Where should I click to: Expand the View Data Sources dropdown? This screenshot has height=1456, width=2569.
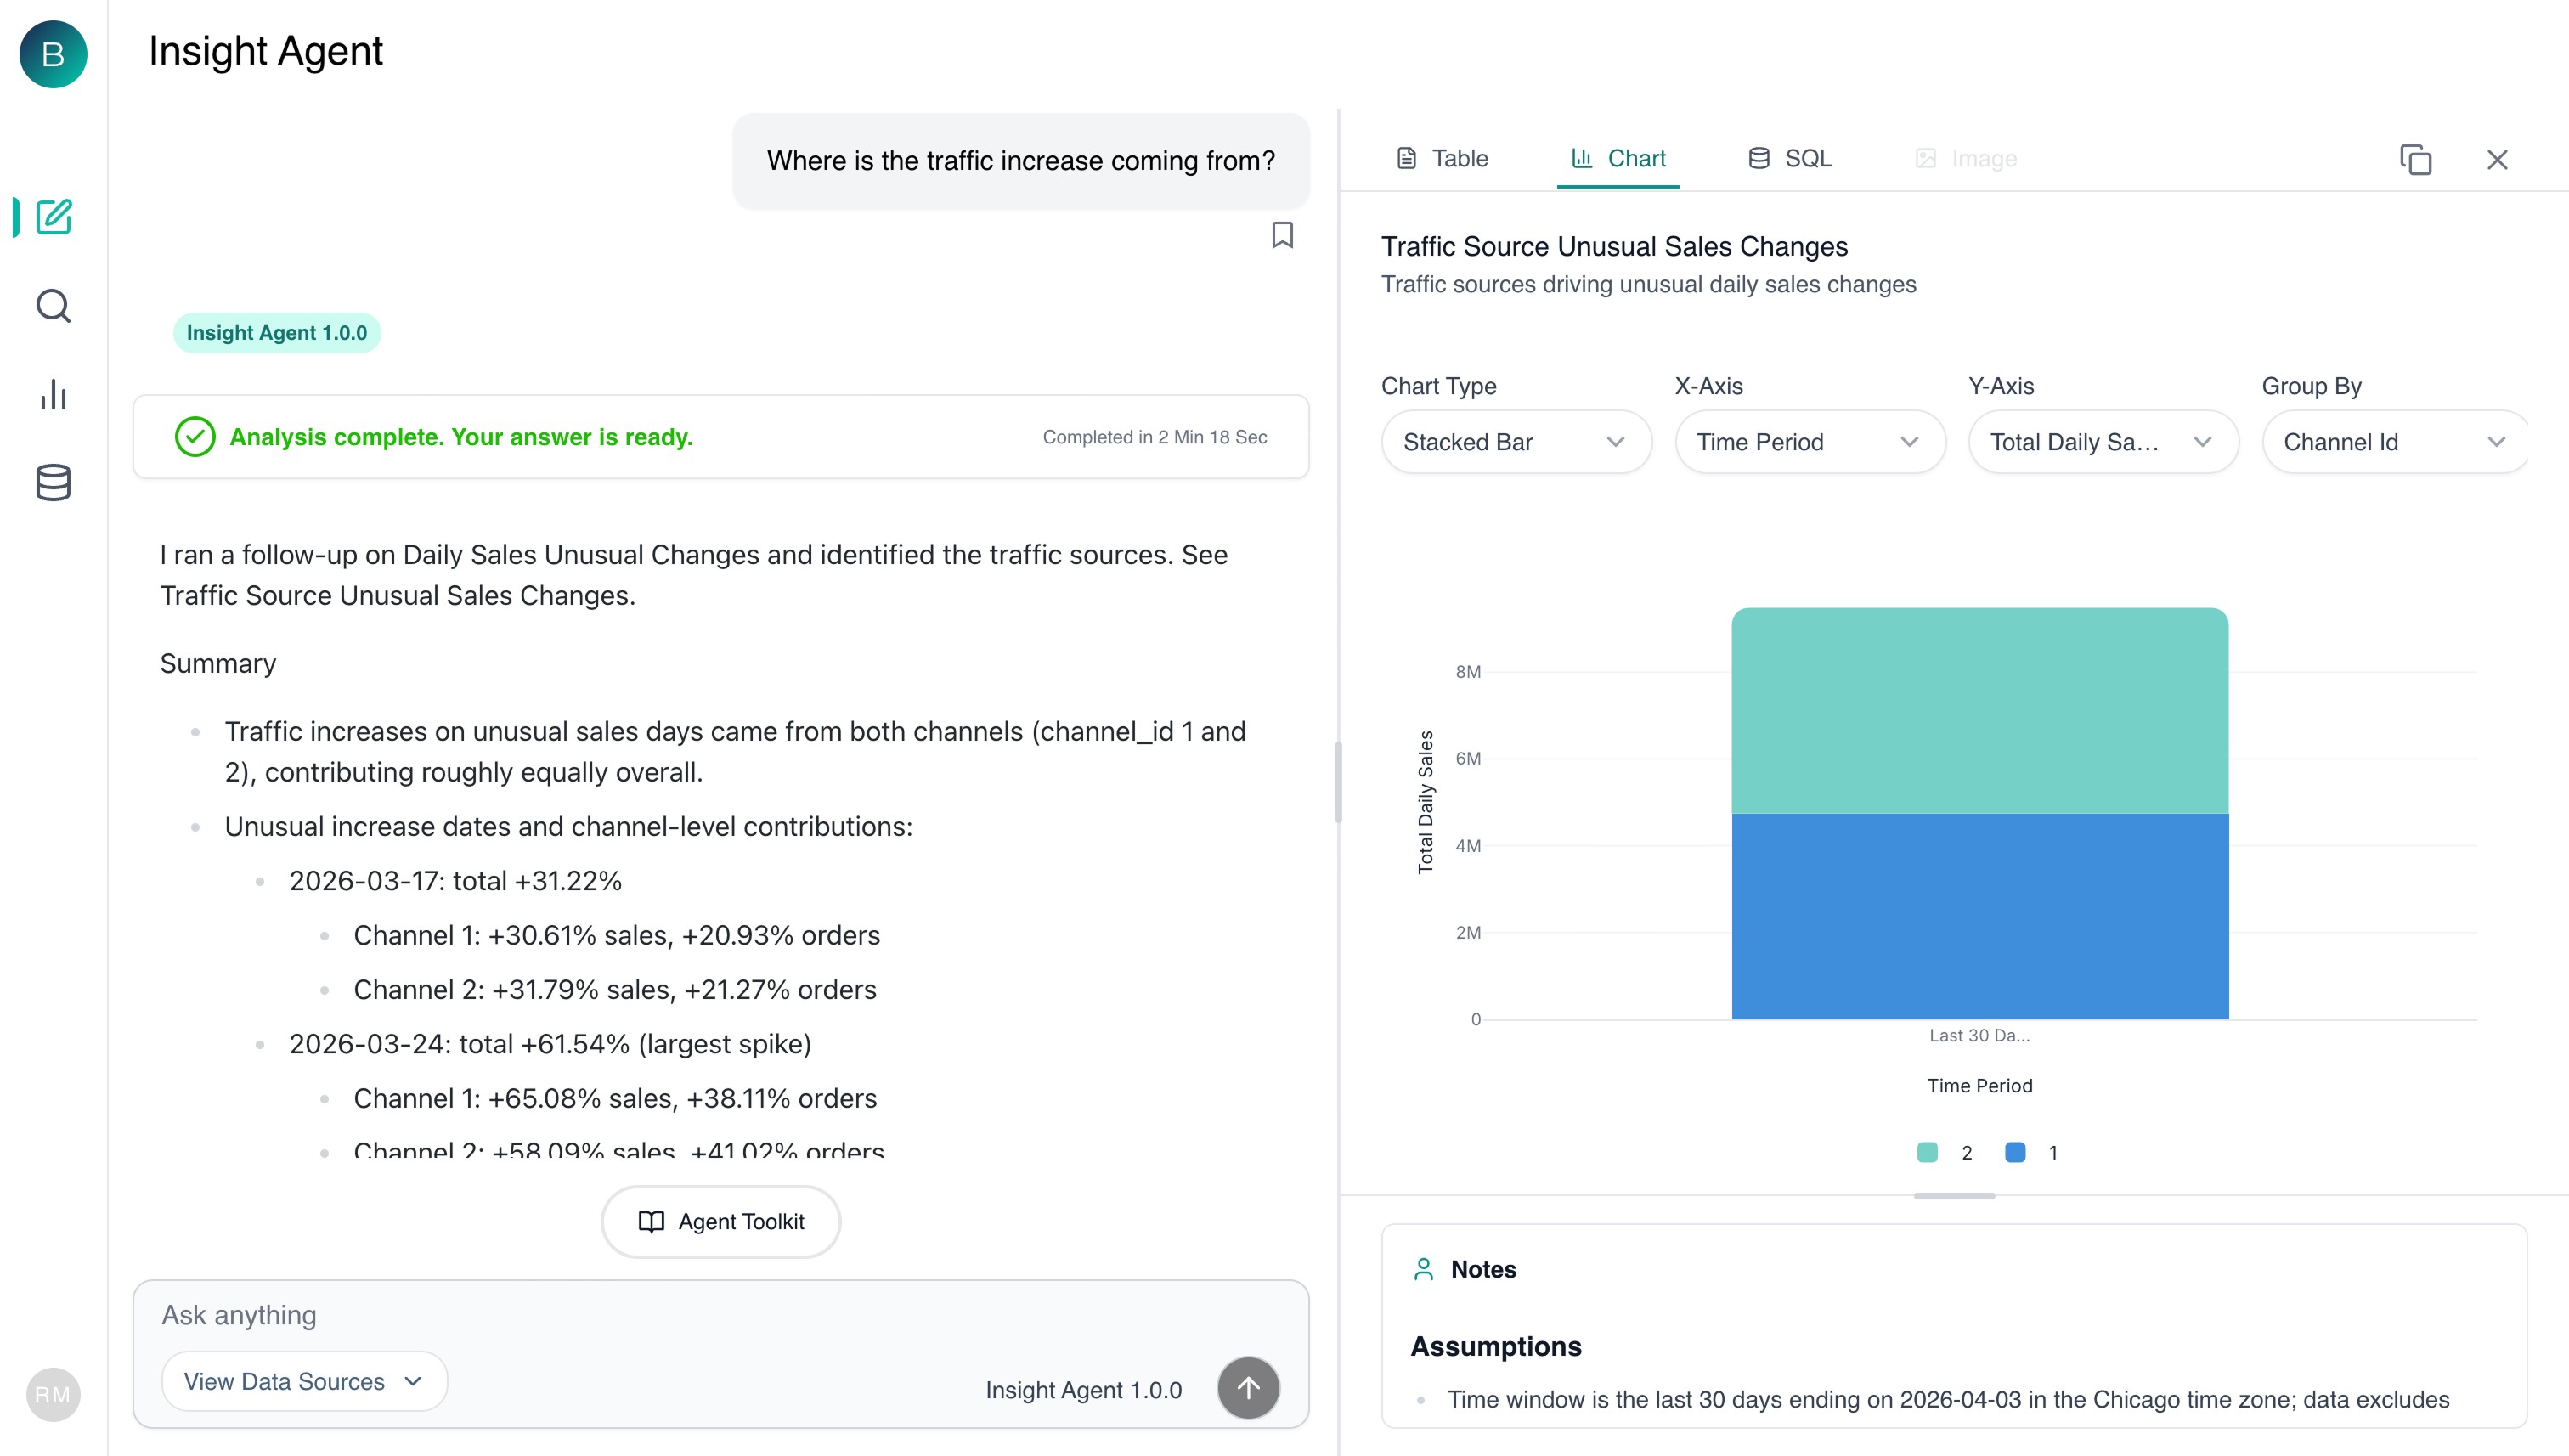[304, 1381]
